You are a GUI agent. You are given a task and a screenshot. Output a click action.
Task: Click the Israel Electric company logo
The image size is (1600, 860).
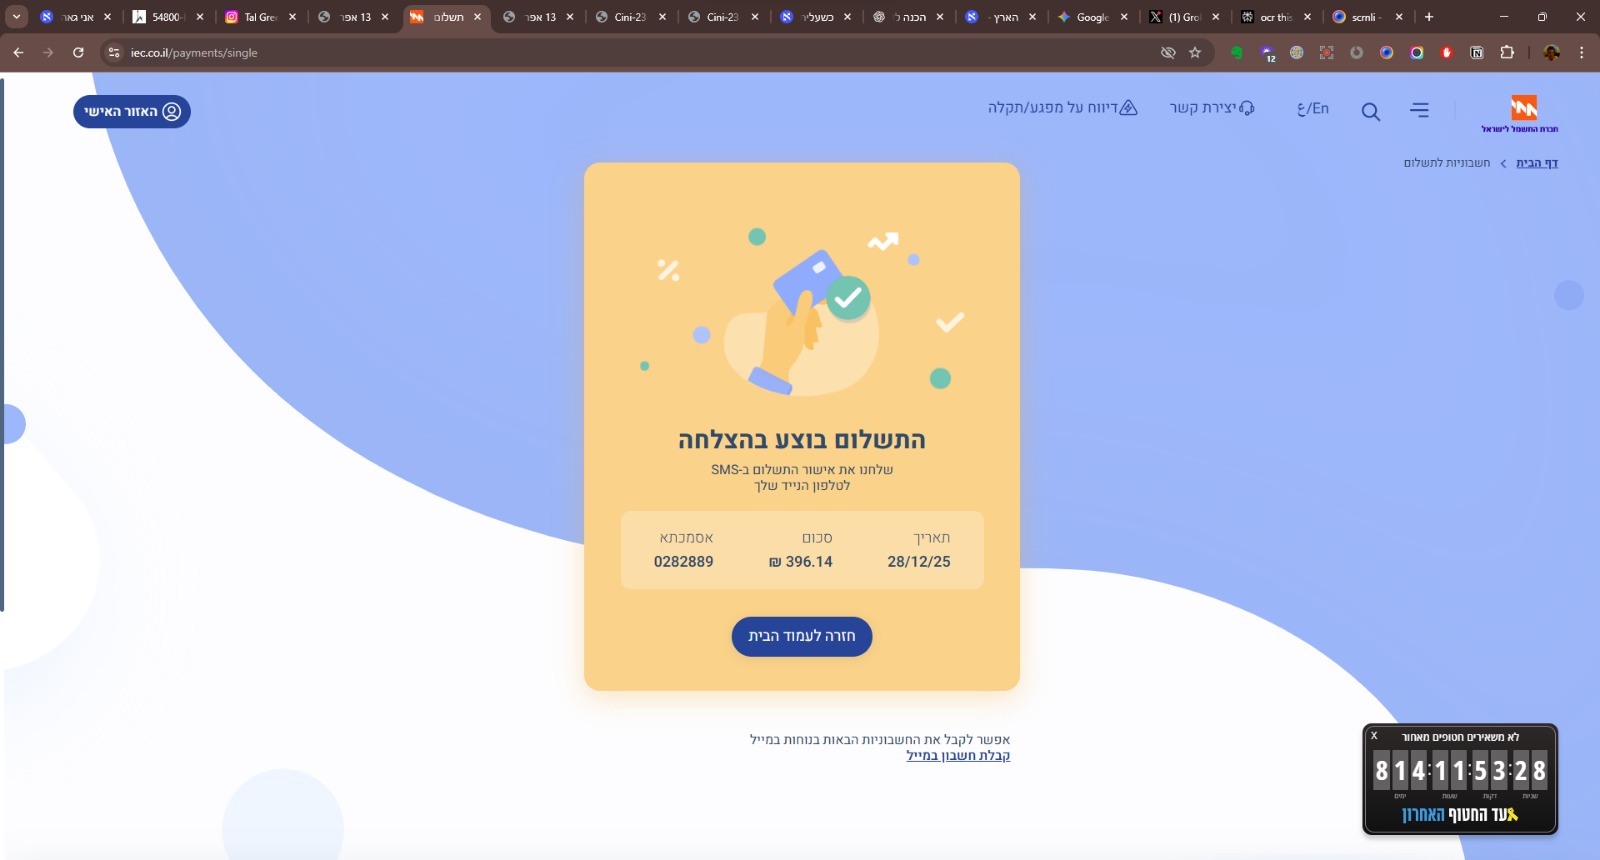(x=1520, y=114)
